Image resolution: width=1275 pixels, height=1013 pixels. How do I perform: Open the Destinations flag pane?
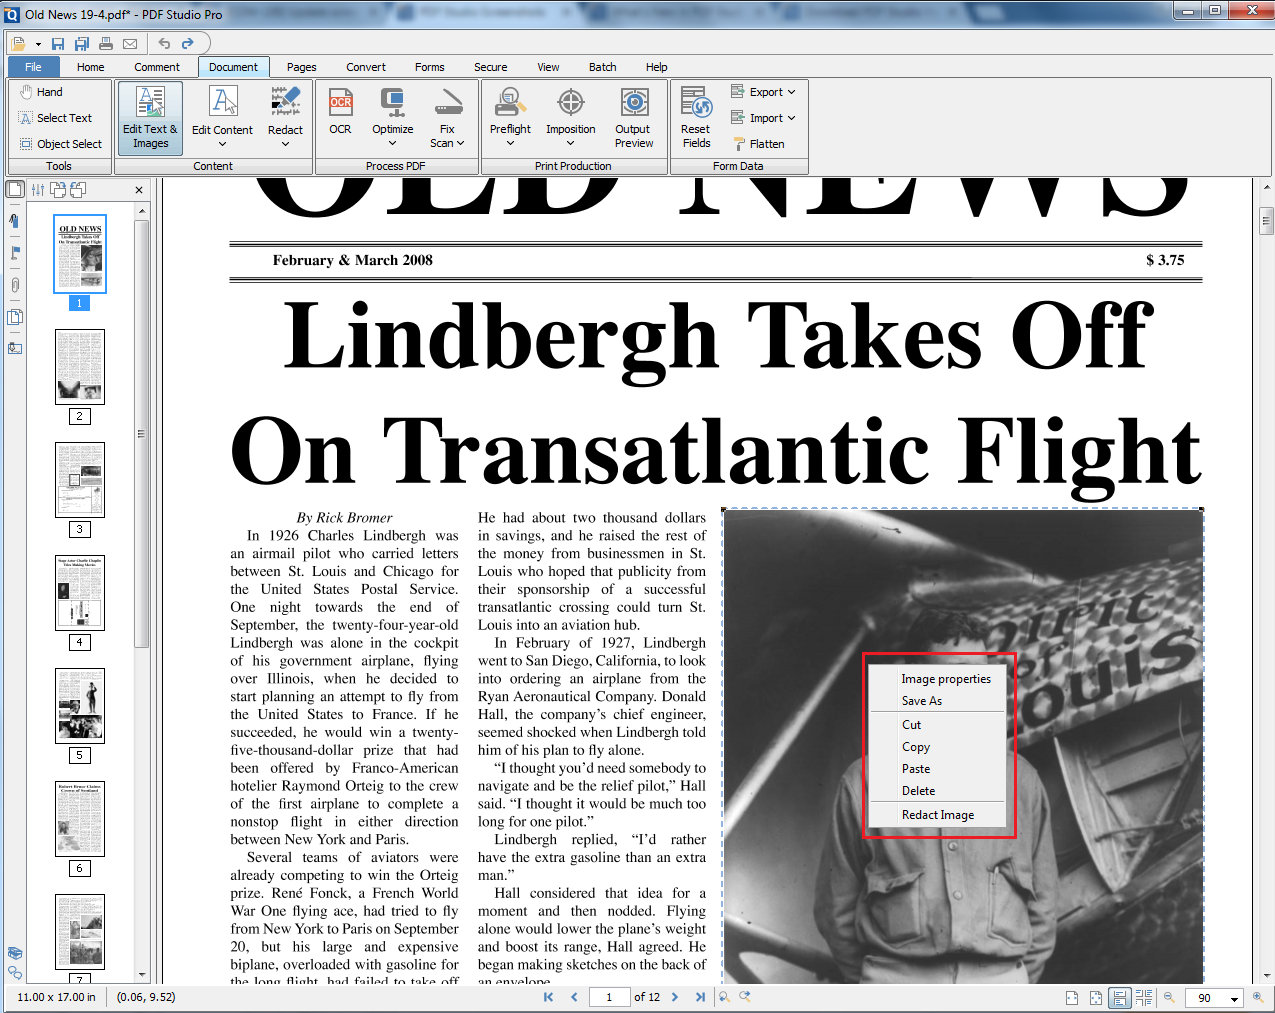point(15,253)
